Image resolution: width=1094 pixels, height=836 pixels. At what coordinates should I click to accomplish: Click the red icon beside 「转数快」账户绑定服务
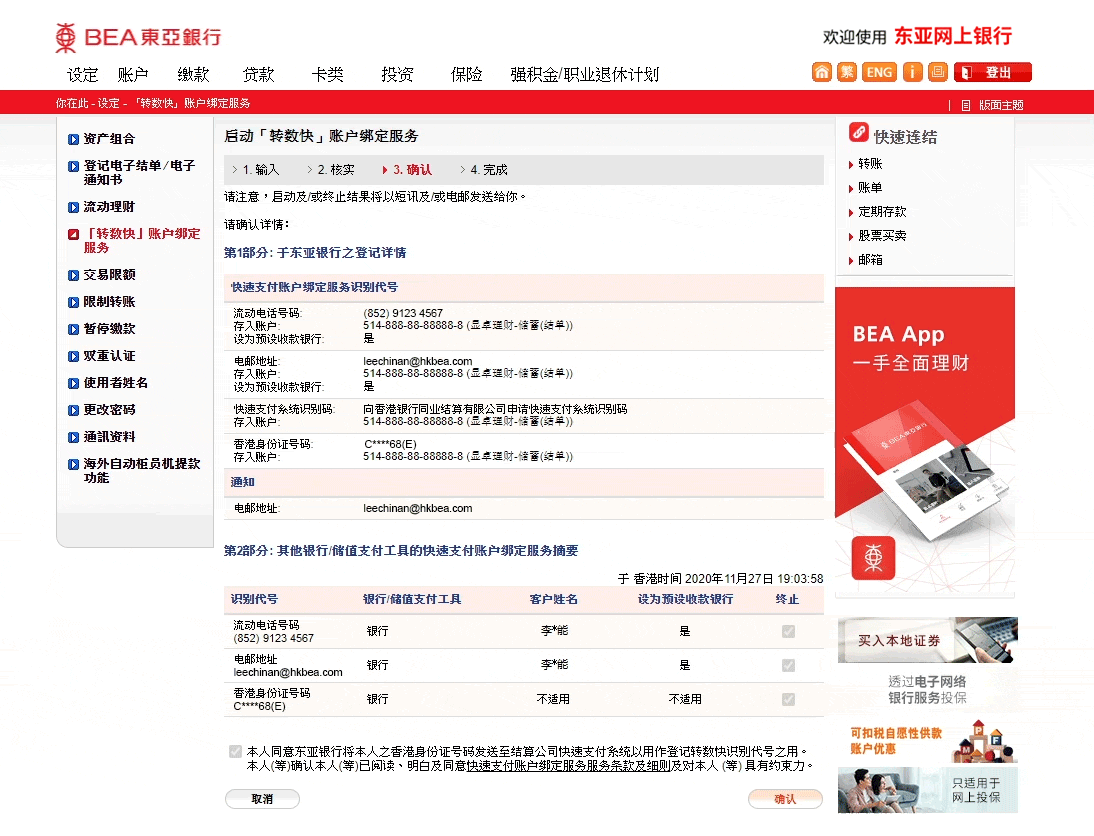pos(73,234)
